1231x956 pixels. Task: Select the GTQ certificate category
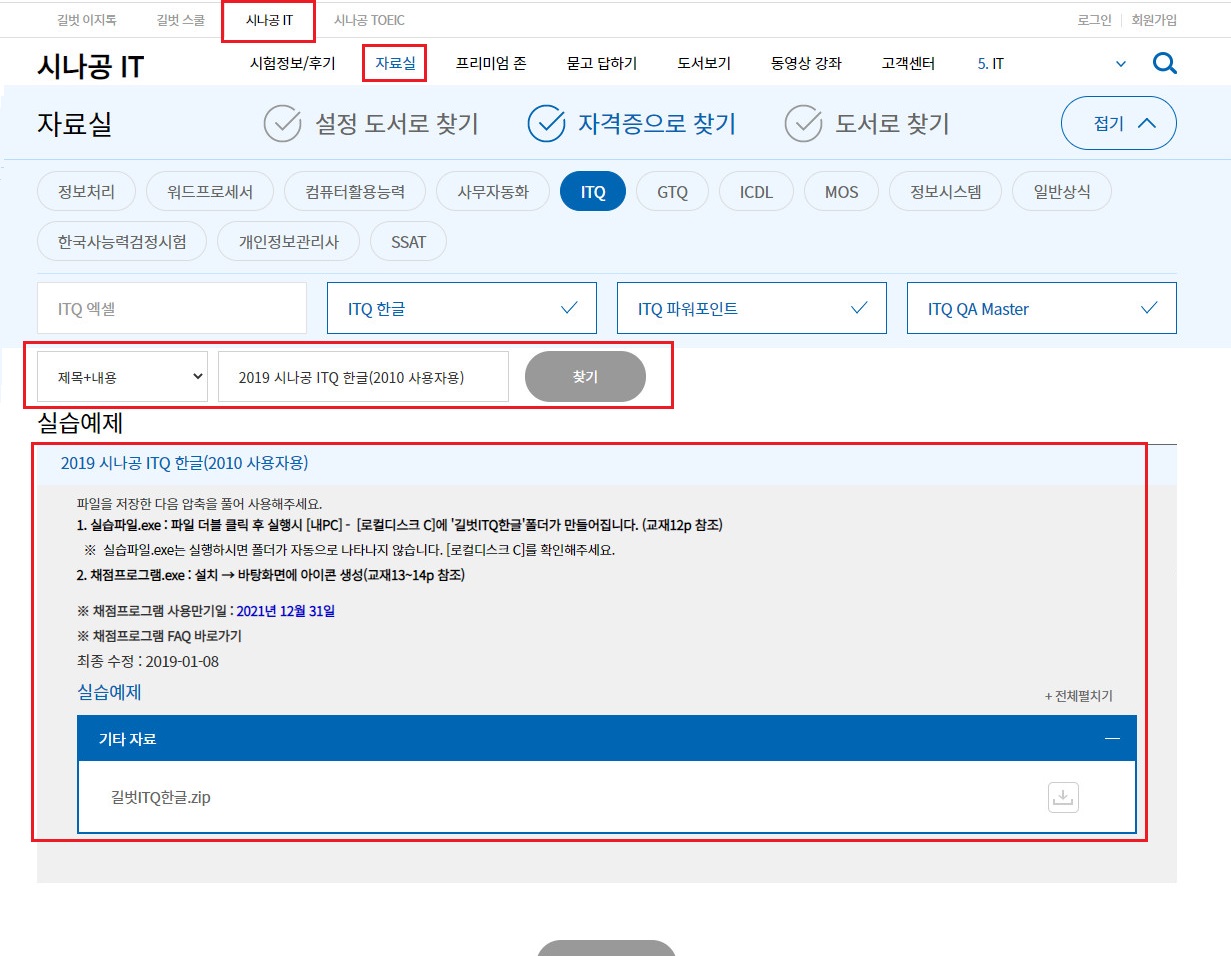pyautogui.click(x=672, y=192)
